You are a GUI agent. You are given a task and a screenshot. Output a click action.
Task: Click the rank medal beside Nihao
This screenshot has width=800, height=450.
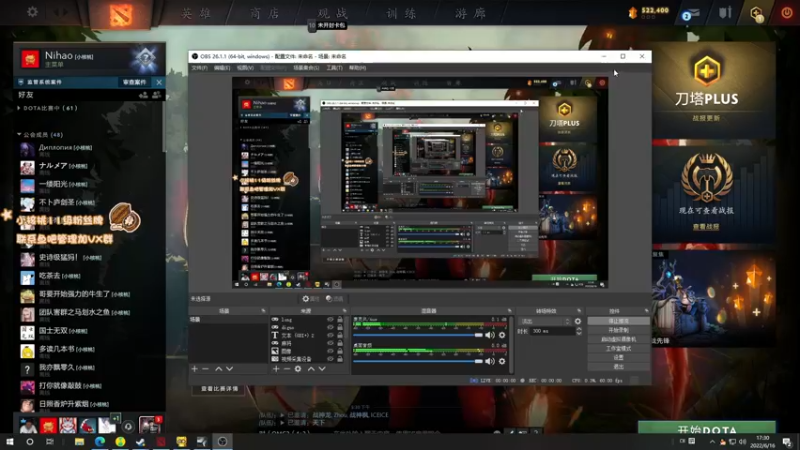click(145, 59)
